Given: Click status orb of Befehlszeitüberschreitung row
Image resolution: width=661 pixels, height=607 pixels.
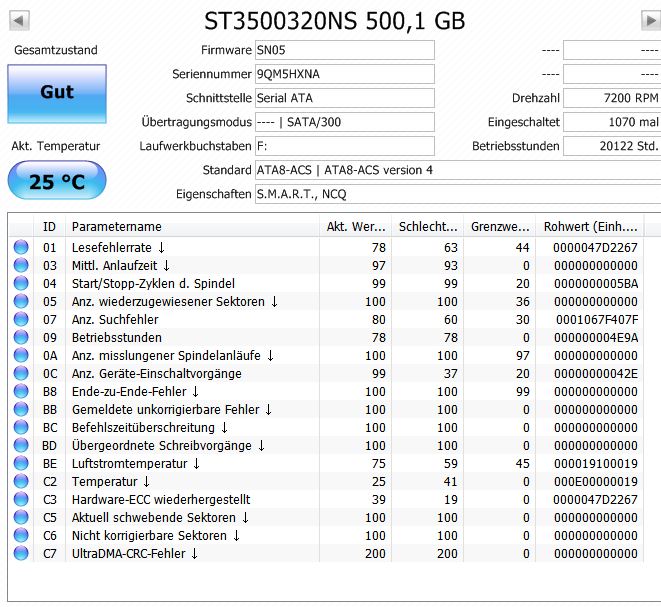Looking at the screenshot, I should coord(21,427).
